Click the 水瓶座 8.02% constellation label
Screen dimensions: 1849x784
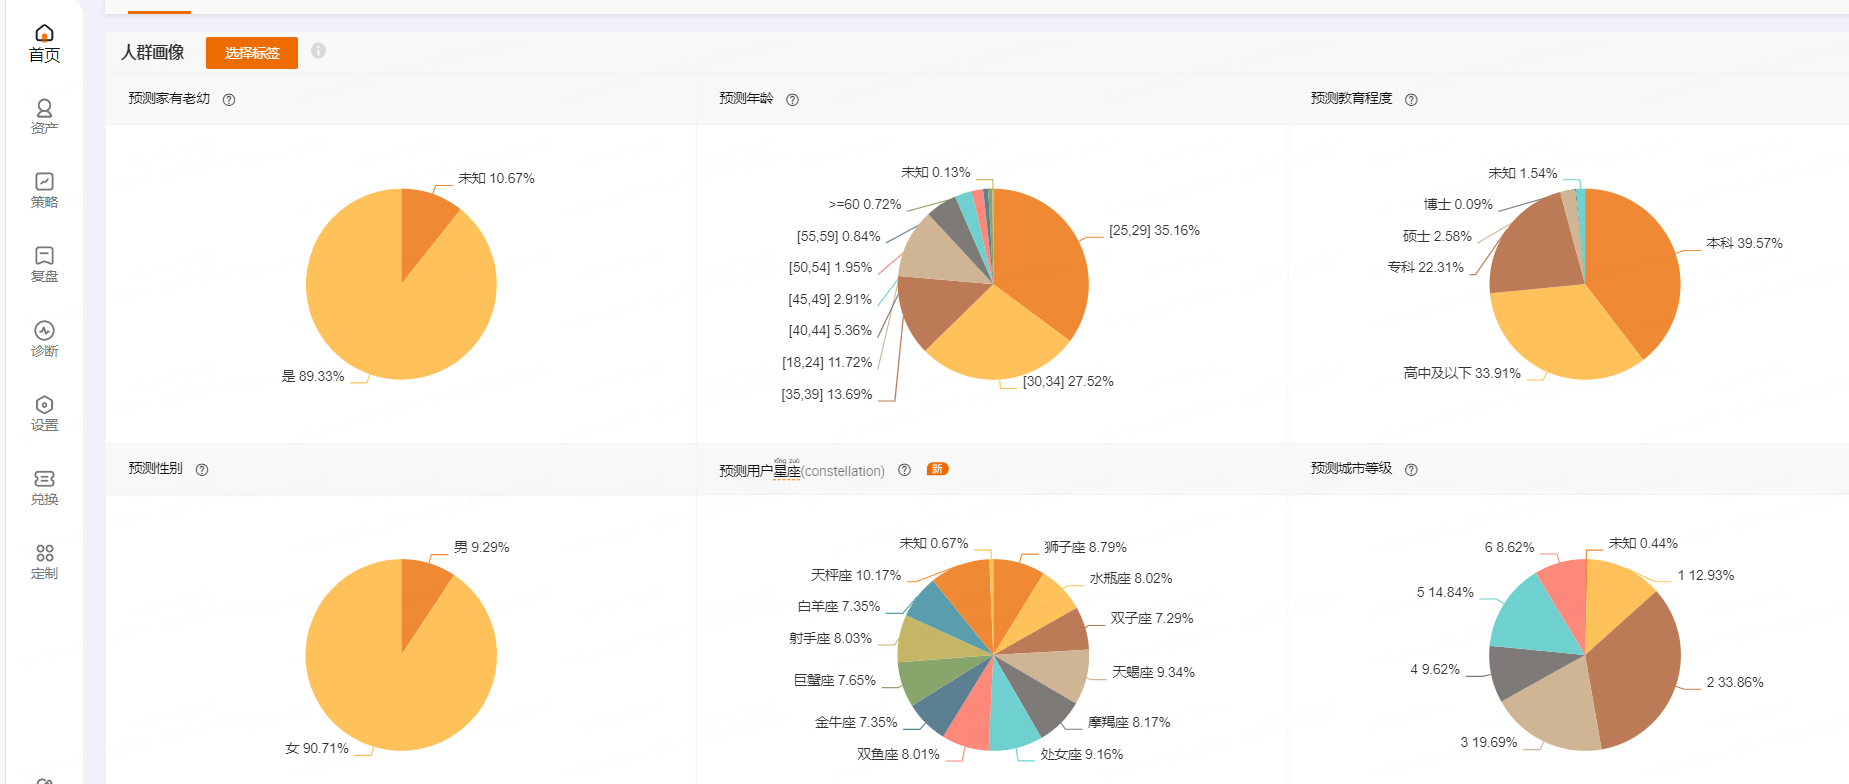click(x=1130, y=578)
